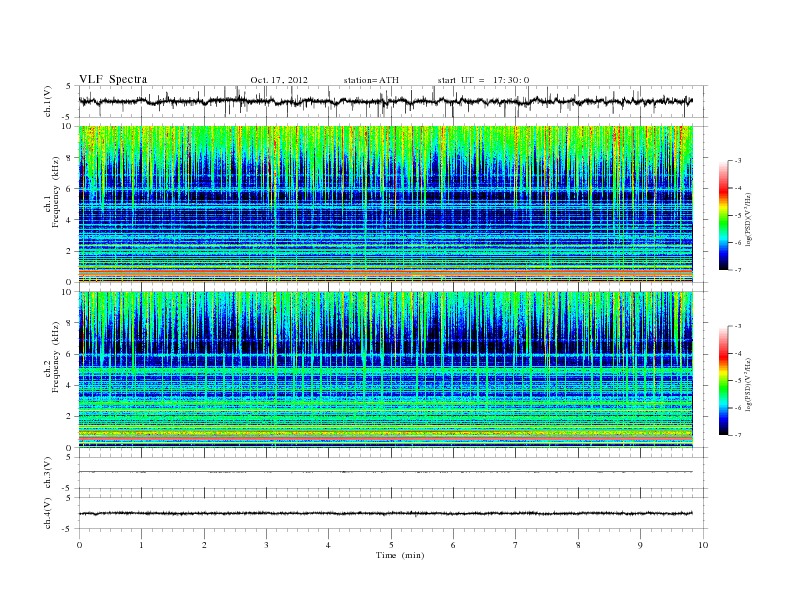Click time axis tick label "8"

coord(578,545)
